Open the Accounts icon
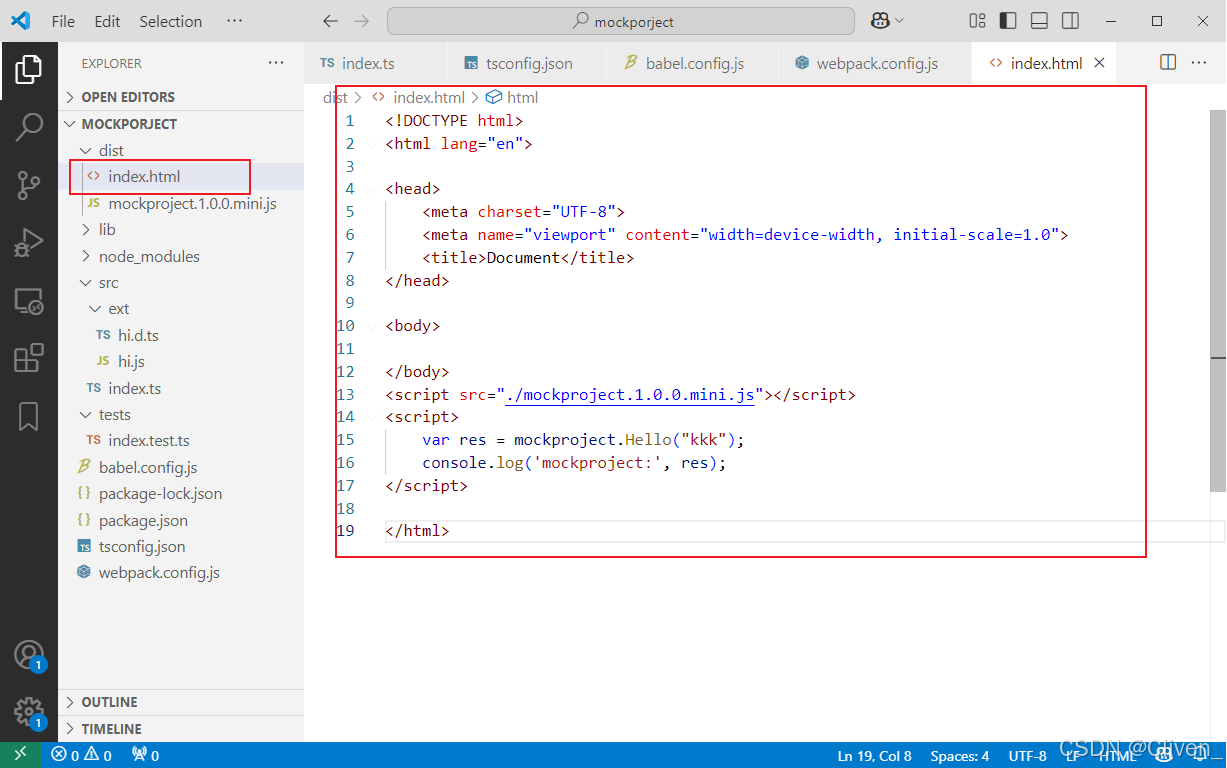1227x768 pixels. point(29,656)
